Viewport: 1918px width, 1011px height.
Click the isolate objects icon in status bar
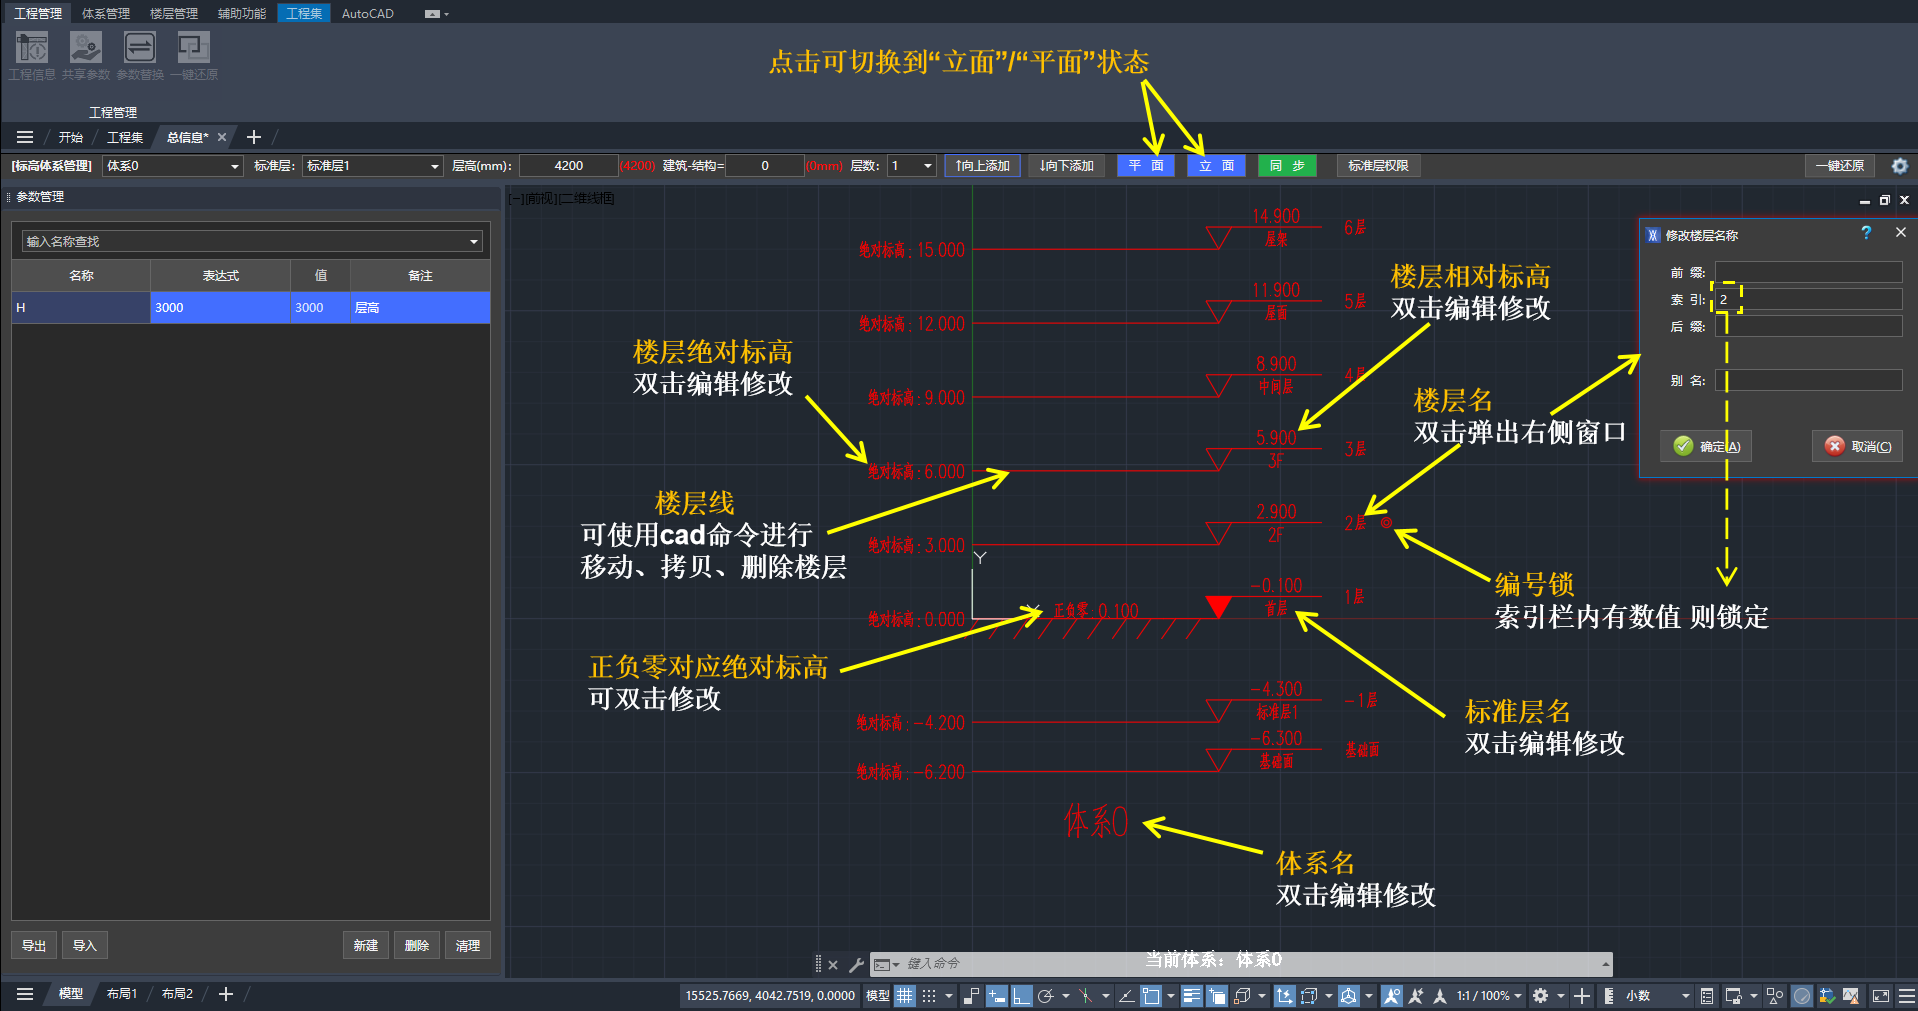pyautogui.click(x=1775, y=996)
